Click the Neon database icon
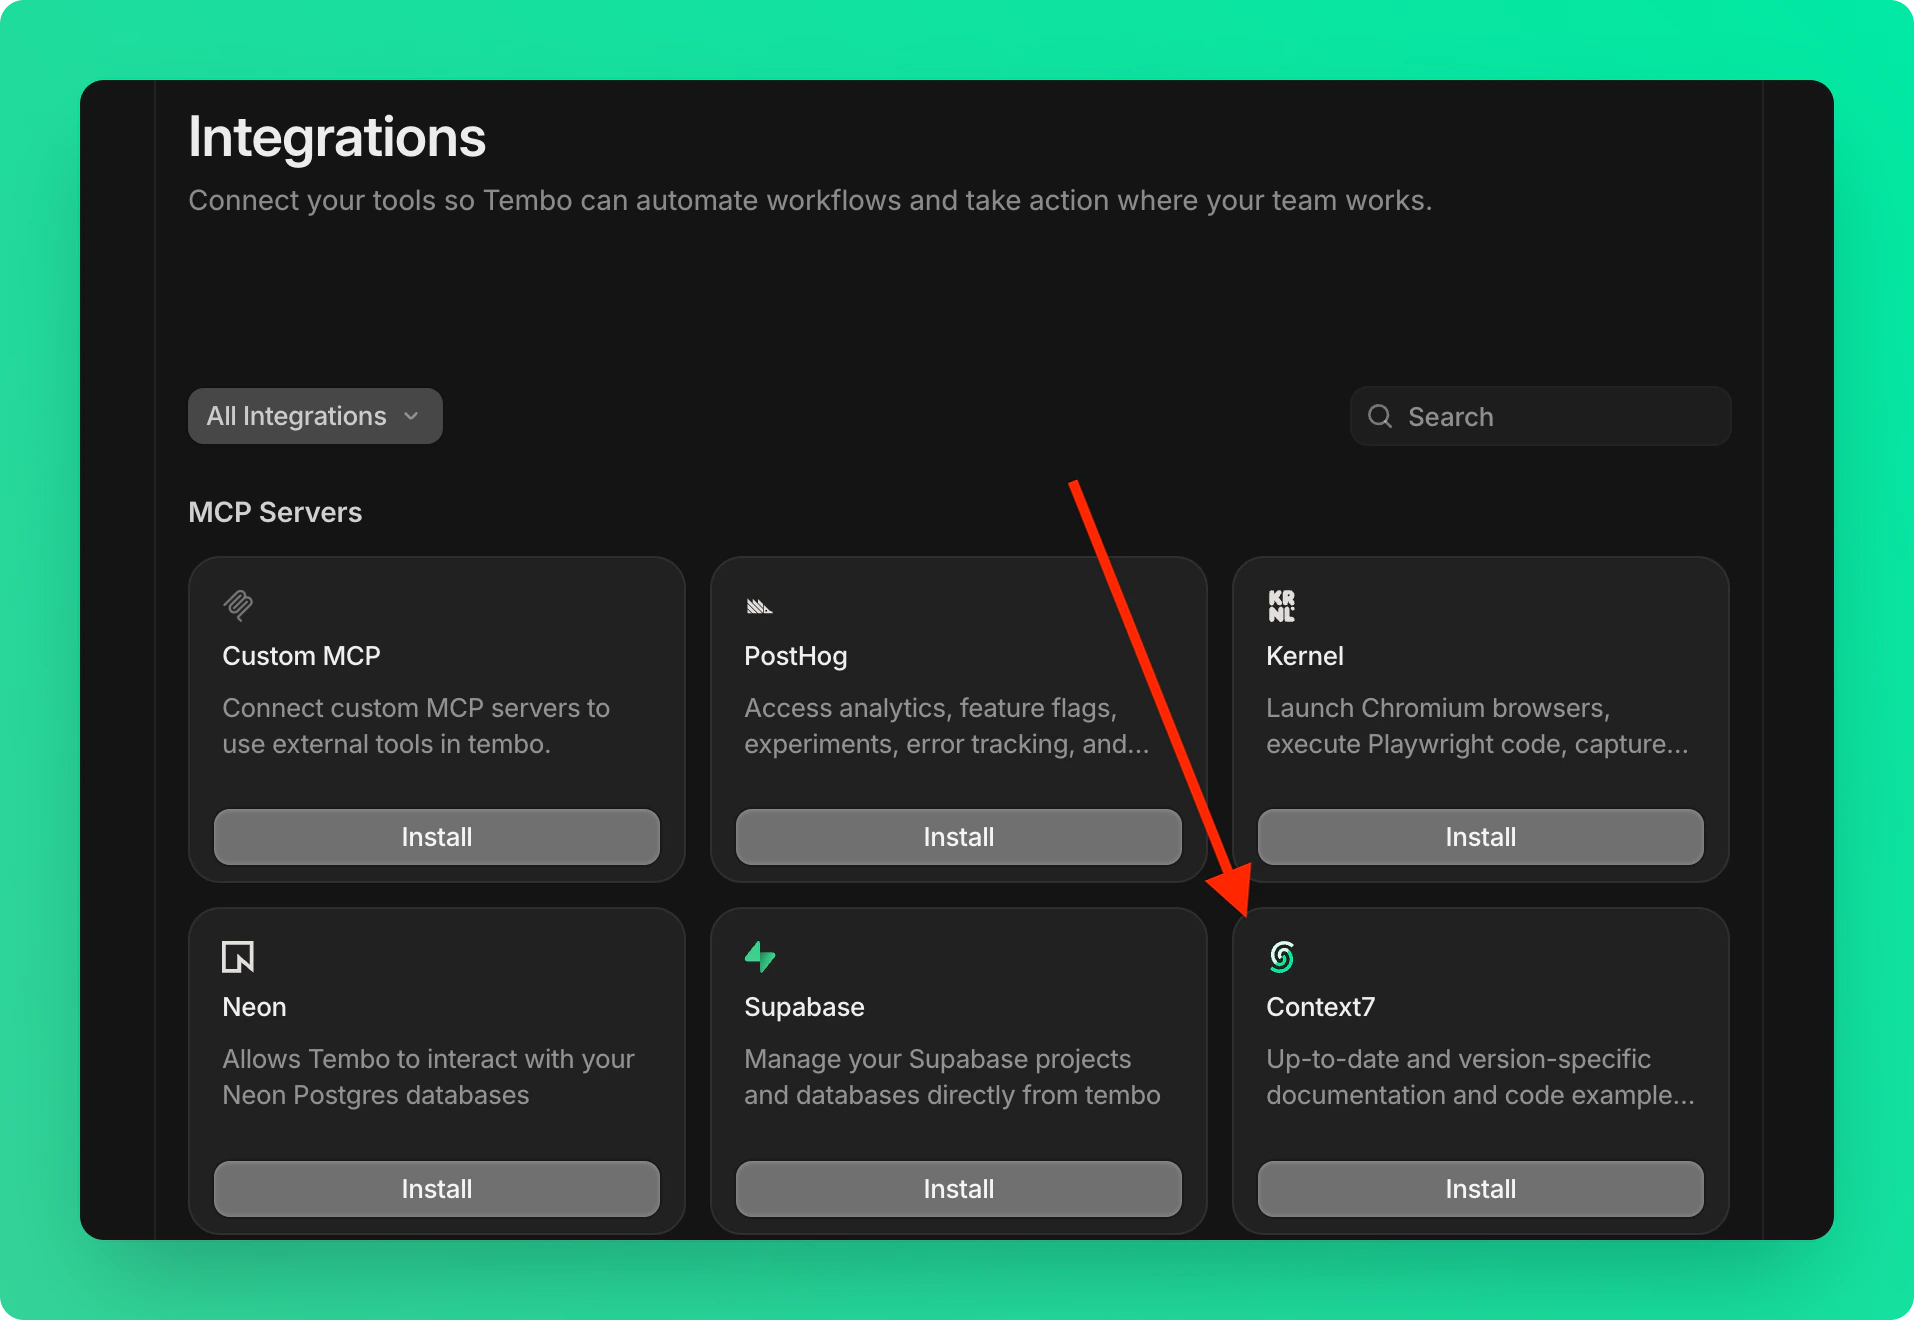 [x=236, y=957]
